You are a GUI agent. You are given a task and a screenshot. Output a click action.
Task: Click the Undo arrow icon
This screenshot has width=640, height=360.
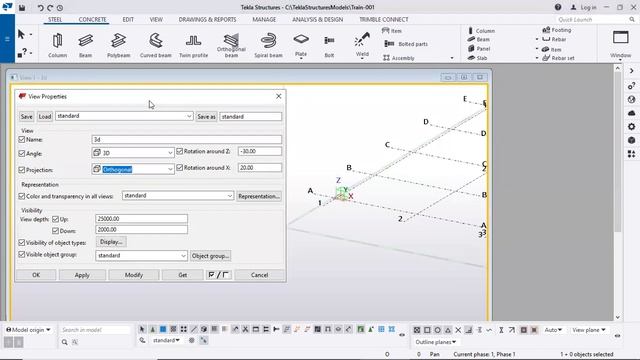pos(40,8)
